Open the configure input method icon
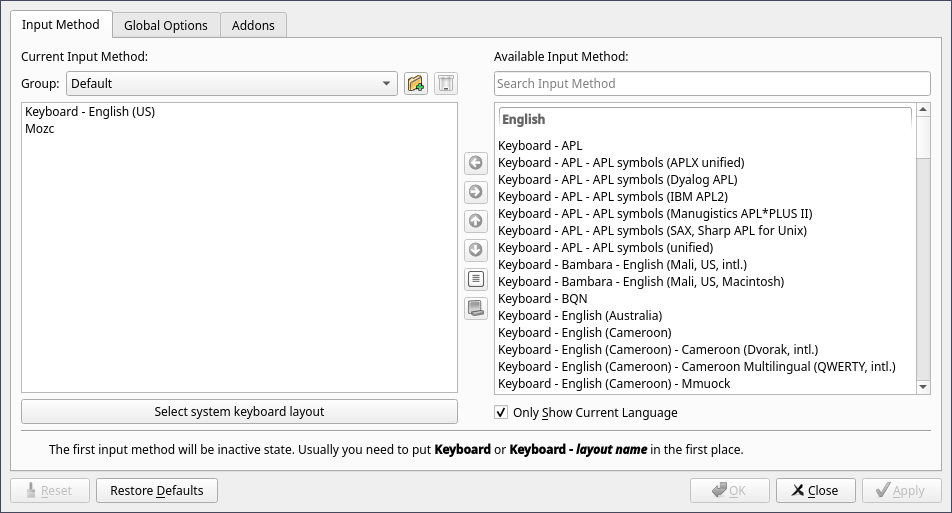 coord(476,279)
